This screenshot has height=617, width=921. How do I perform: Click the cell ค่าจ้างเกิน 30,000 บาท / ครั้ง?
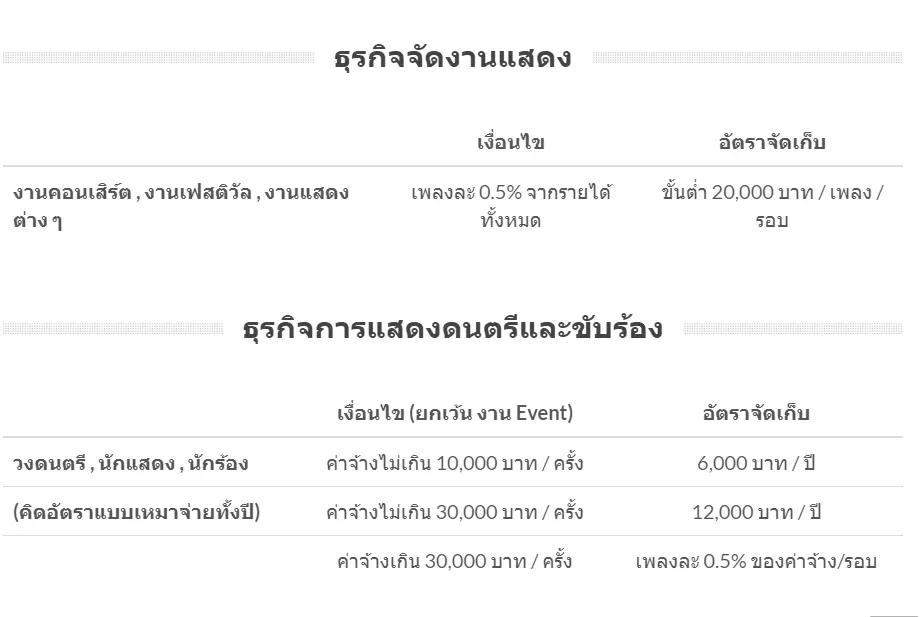point(455,561)
